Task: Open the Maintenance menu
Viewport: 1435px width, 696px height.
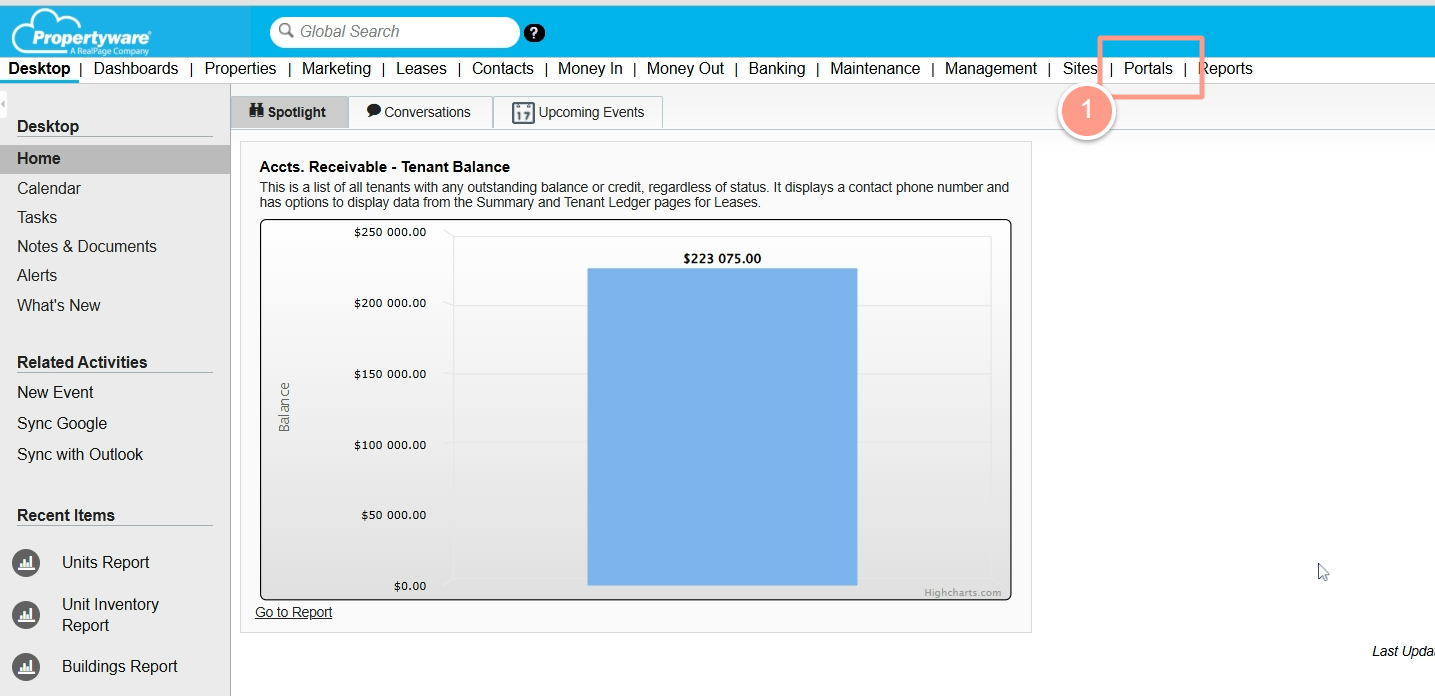Action: click(875, 69)
